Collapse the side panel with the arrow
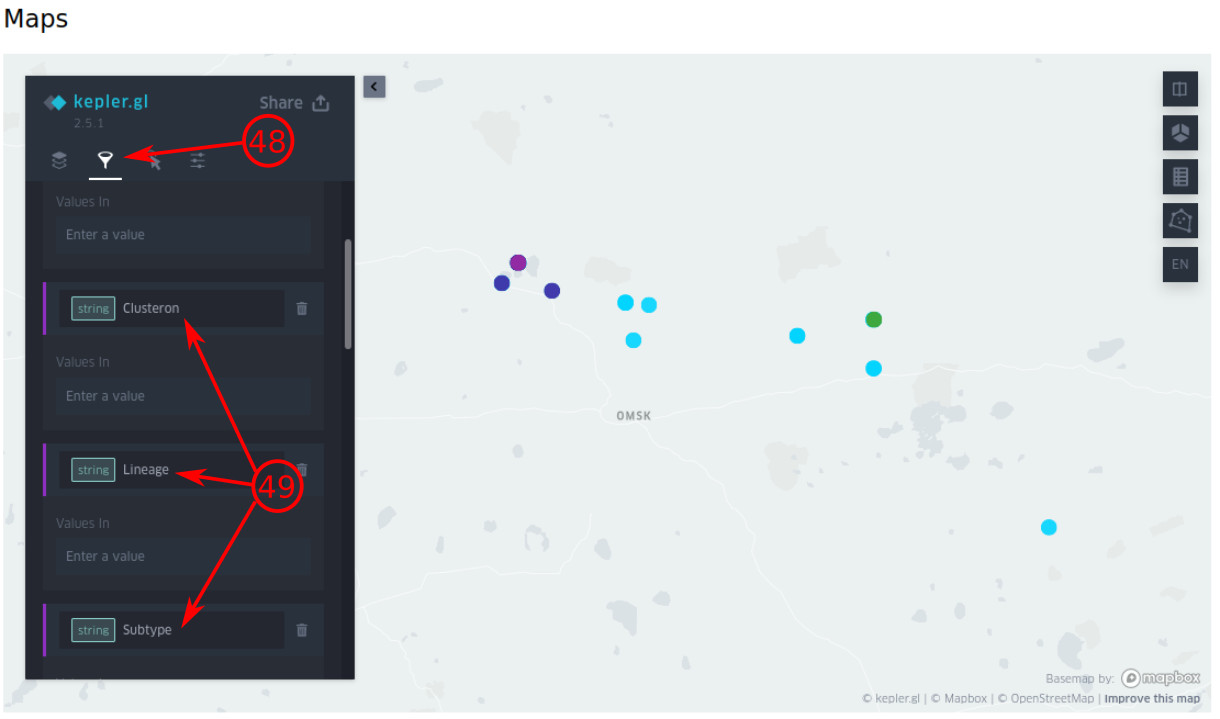Image resolution: width=1220 pixels, height=719 pixels. tap(374, 87)
